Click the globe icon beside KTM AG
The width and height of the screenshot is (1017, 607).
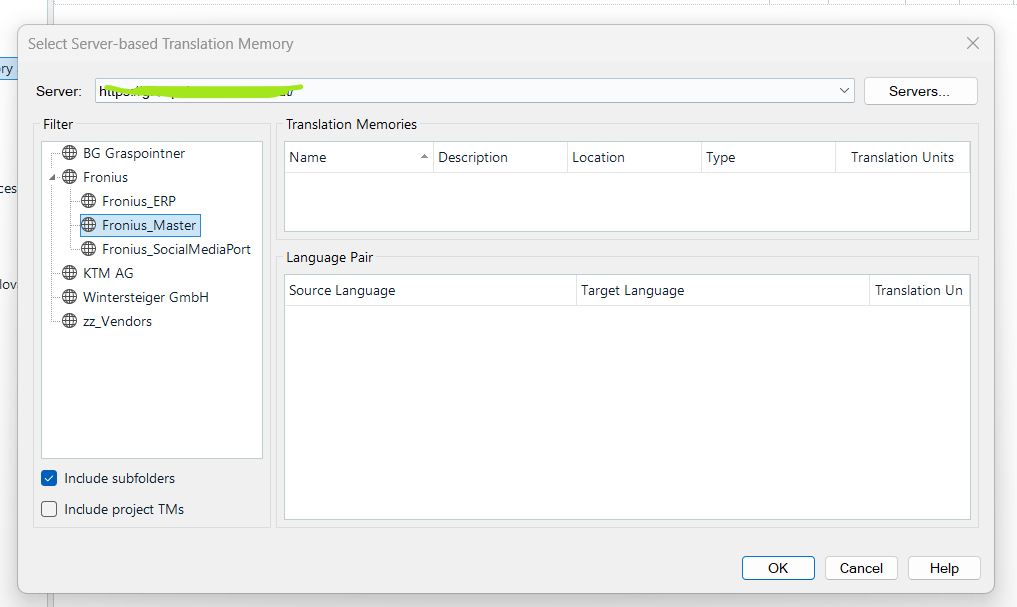69,273
